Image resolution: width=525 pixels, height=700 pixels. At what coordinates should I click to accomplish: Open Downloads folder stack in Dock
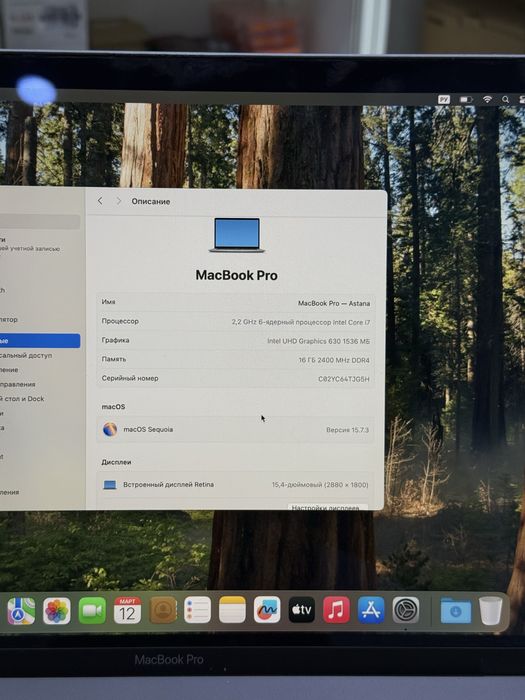pyautogui.click(x=456, y=610)
